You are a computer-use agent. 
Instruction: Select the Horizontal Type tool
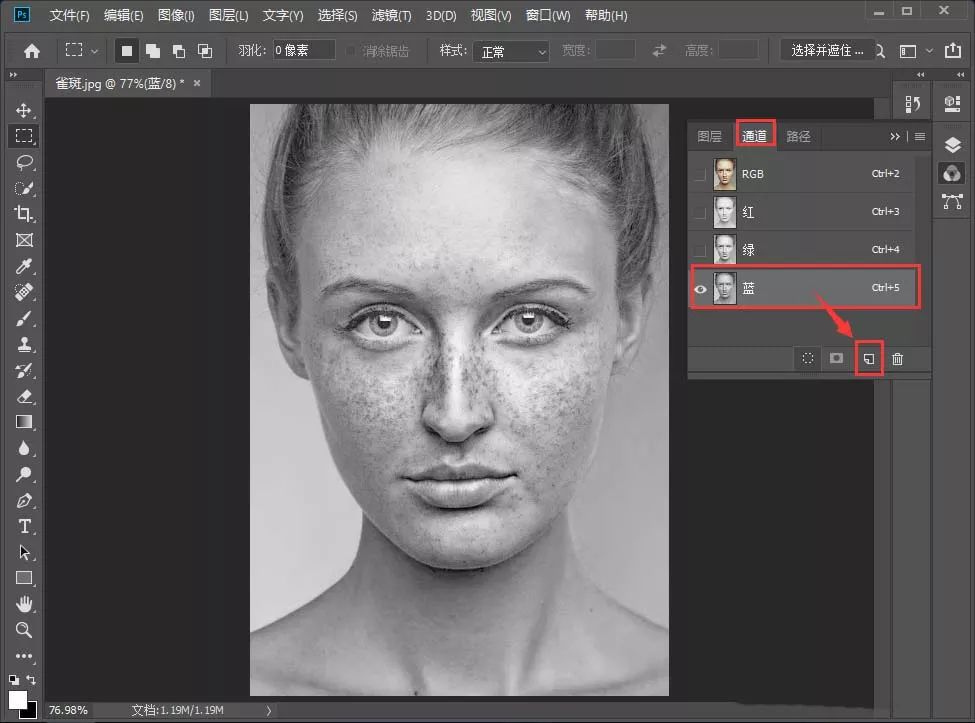(x=24, y=526)
